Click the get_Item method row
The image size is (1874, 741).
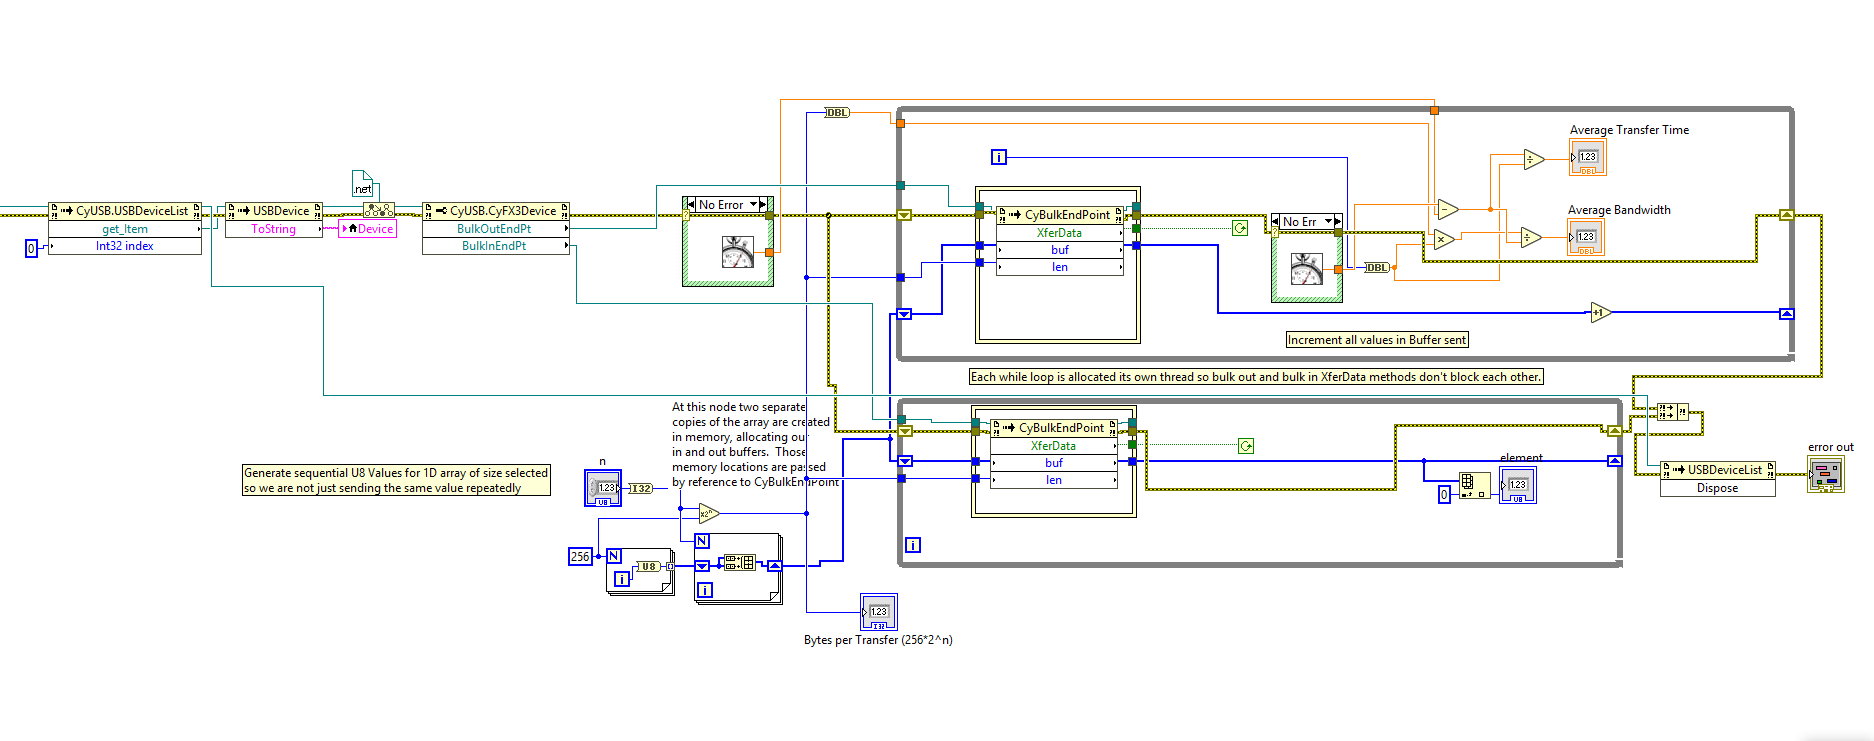(x=125, y=229)
